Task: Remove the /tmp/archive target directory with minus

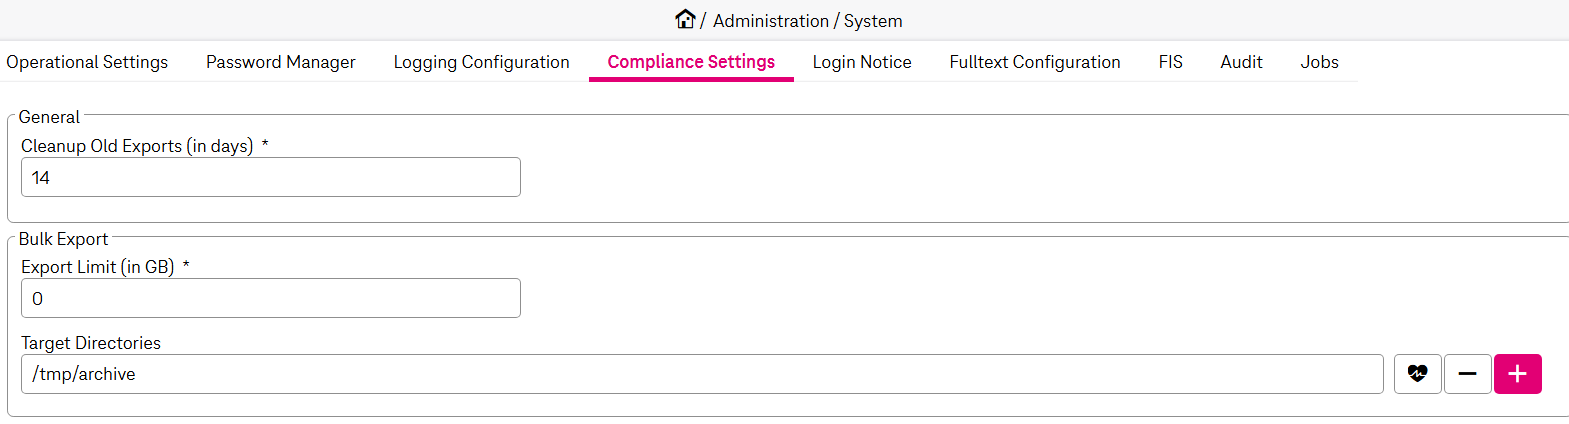Action: click(1467, 374)
